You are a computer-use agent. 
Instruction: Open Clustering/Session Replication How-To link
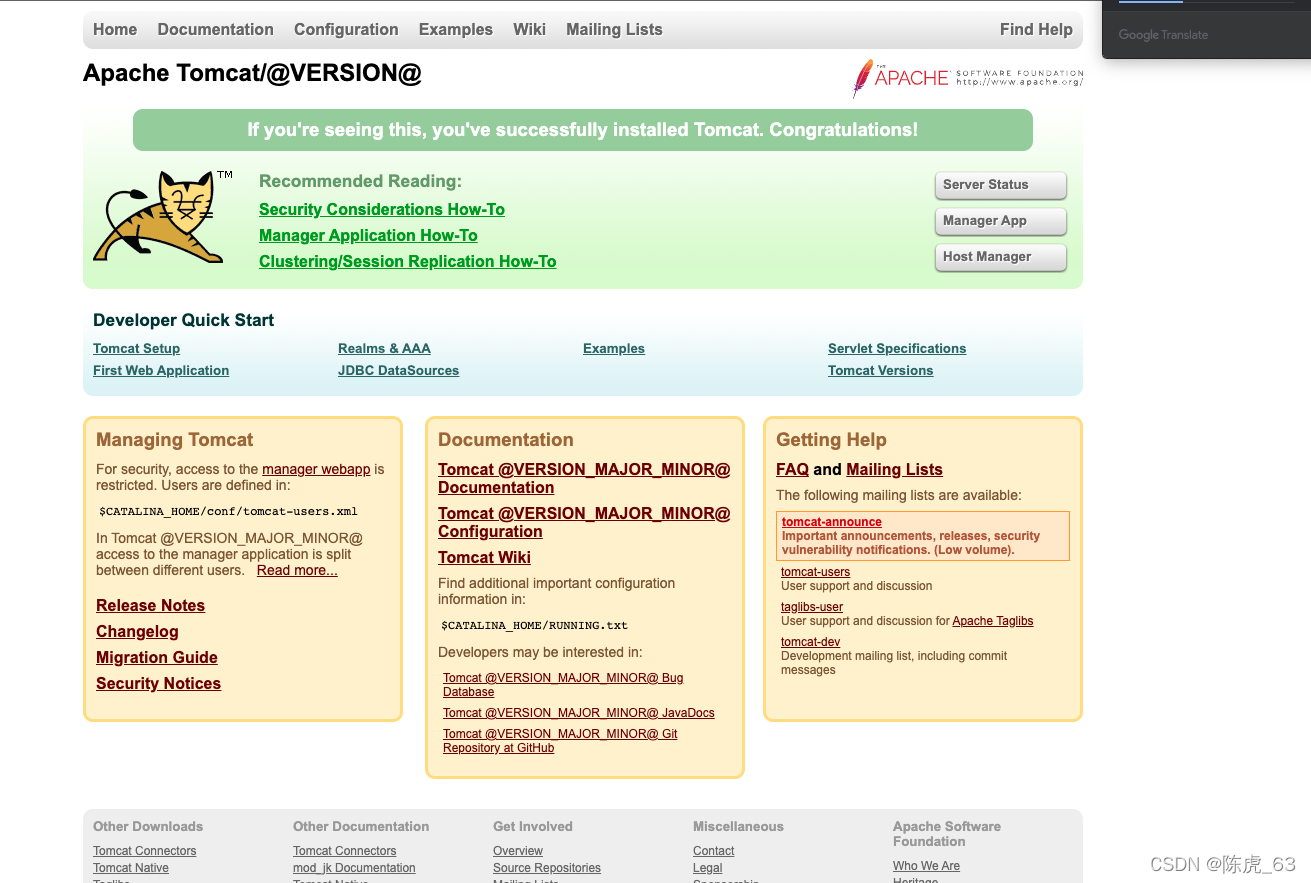pyautogui.click(x=407, y=261)
